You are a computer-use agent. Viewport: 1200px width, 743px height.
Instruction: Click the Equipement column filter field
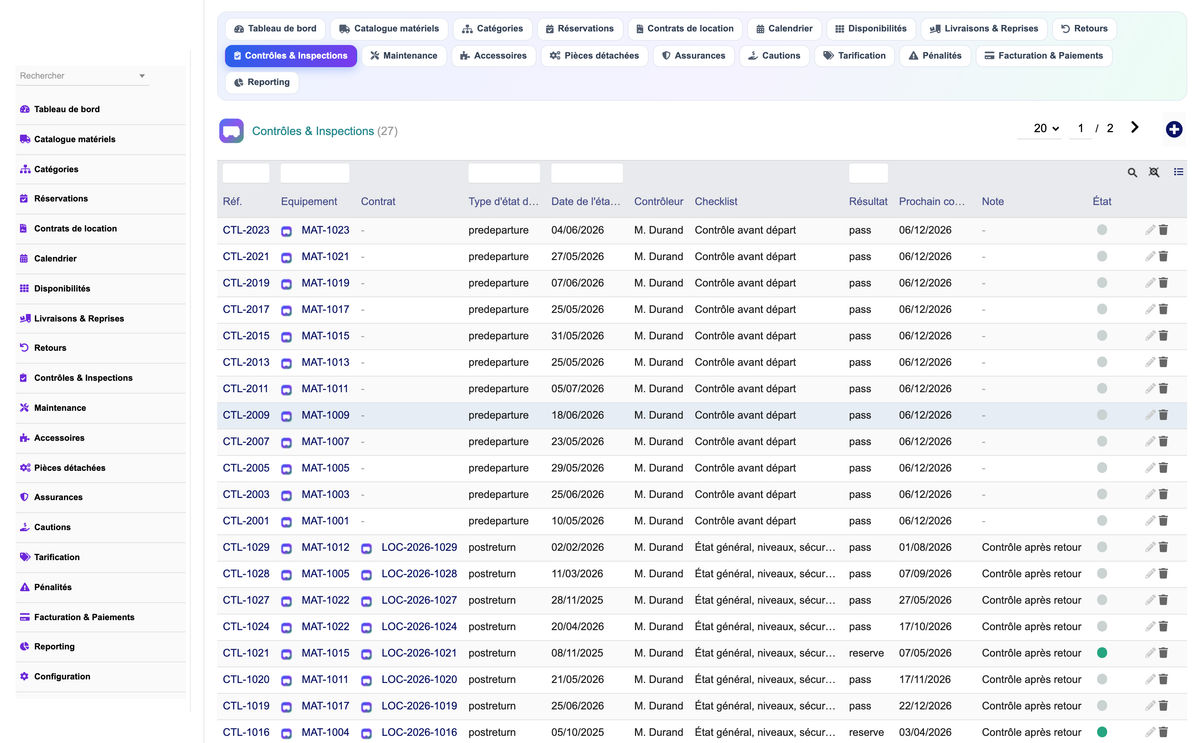315,173
